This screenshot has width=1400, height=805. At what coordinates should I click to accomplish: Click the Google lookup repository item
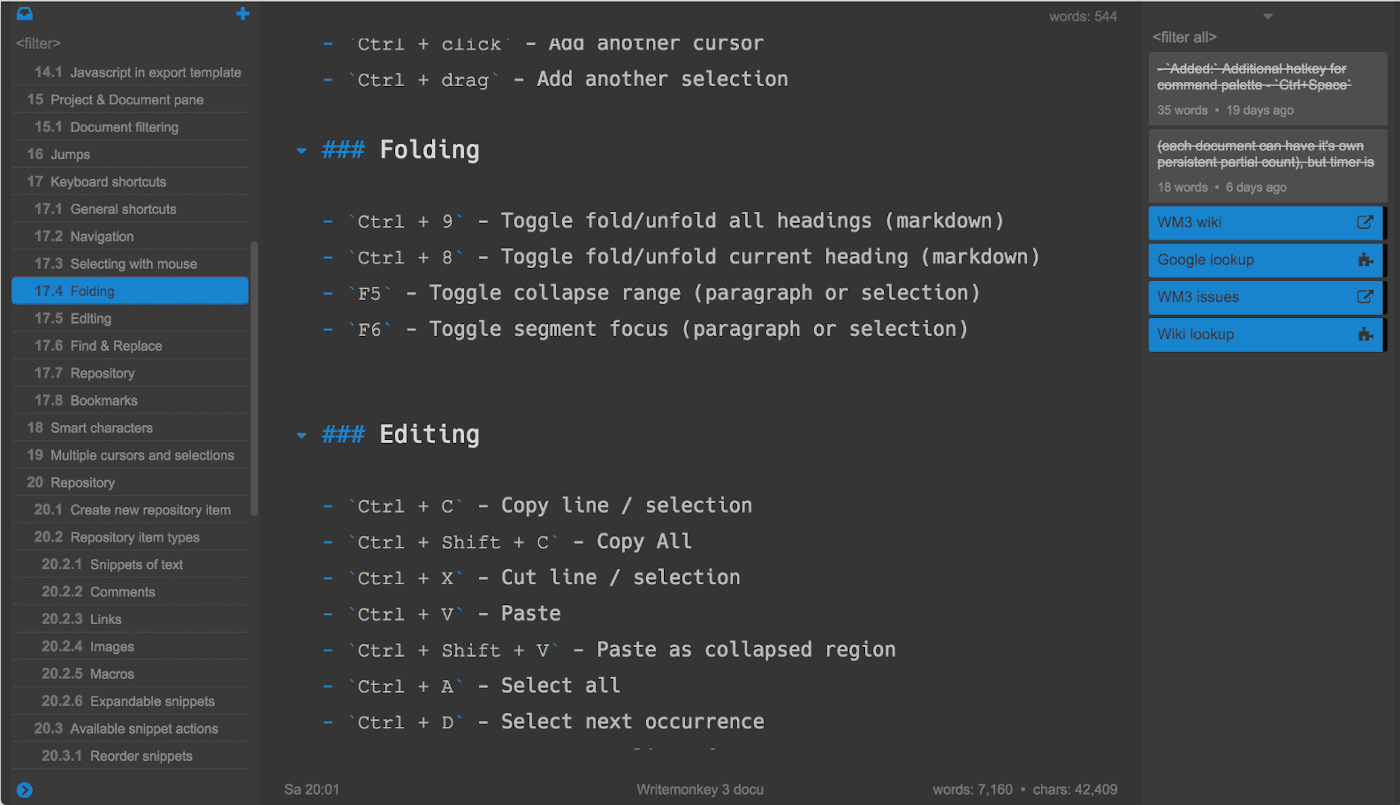(1250, 260)
